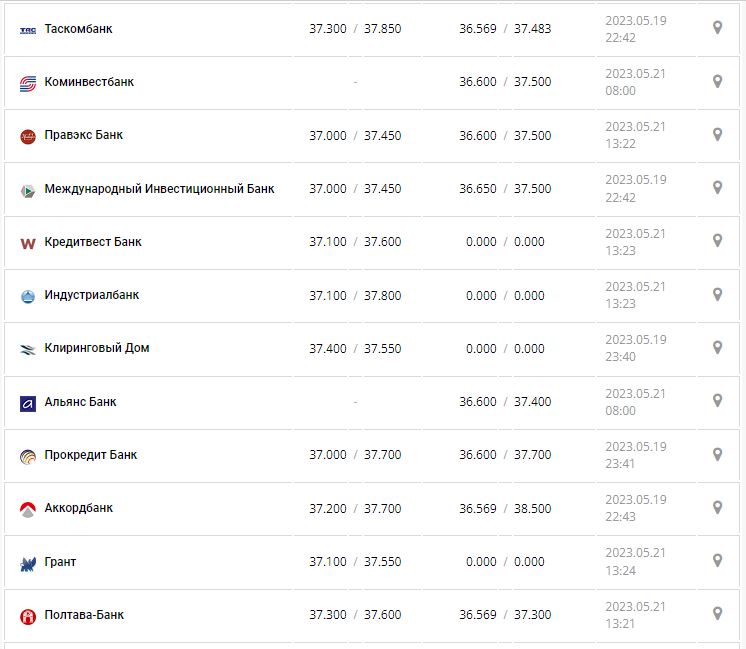Open the Кредитвест Банк link
Screen dimensions: 746x649
pyautogui.click(x=93, y=242)
